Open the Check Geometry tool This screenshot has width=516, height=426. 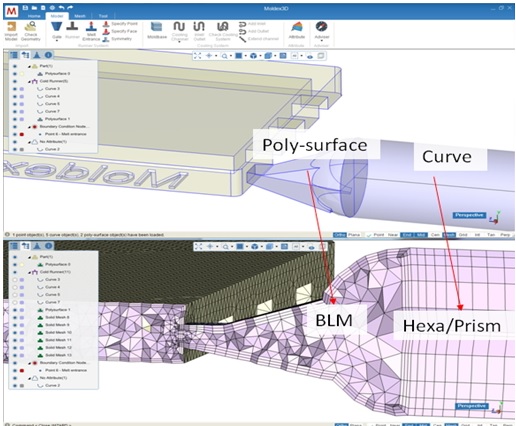[31, 31]
